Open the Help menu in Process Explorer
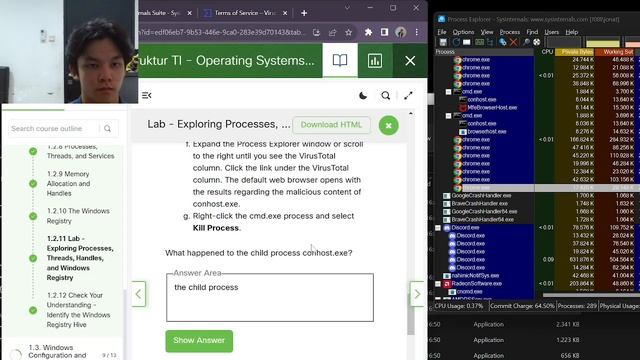Screen dimensions: 640x360 [571, 32]
